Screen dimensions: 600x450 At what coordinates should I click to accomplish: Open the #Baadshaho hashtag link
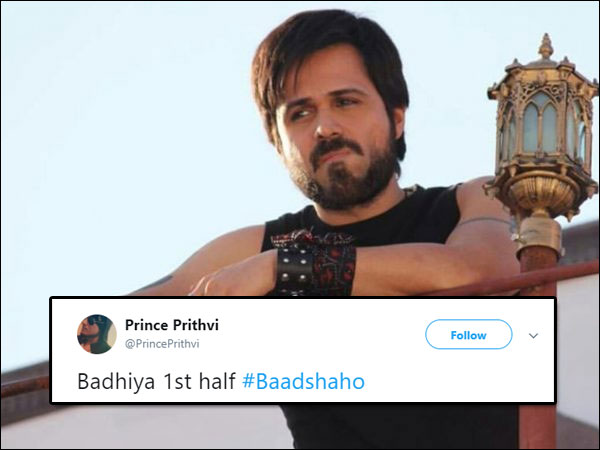[x=303, y=382]
